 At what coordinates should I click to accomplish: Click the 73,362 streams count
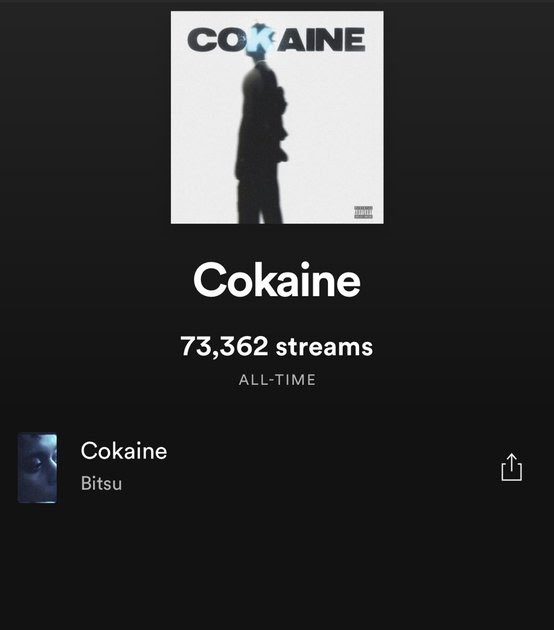(276, 346)
